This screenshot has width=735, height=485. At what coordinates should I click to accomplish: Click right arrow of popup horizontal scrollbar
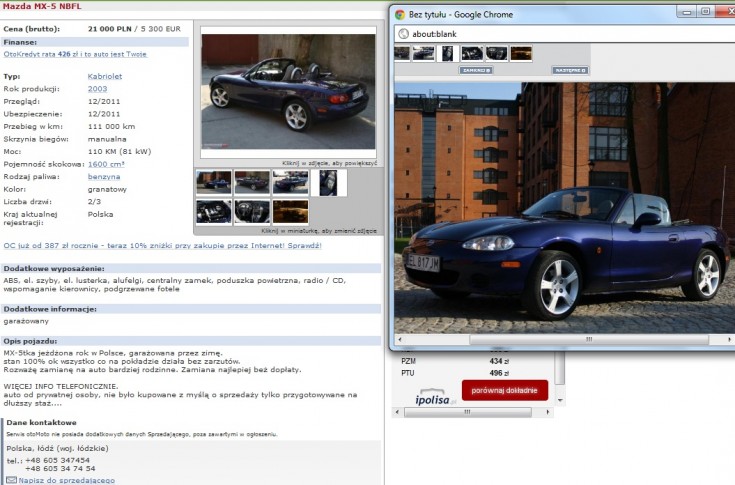730,339
